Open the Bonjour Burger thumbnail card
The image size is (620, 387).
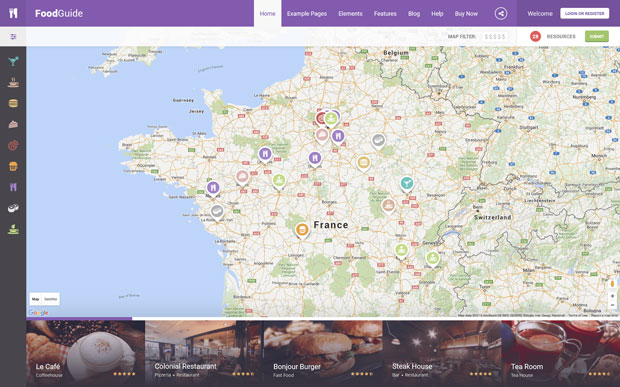323,353
